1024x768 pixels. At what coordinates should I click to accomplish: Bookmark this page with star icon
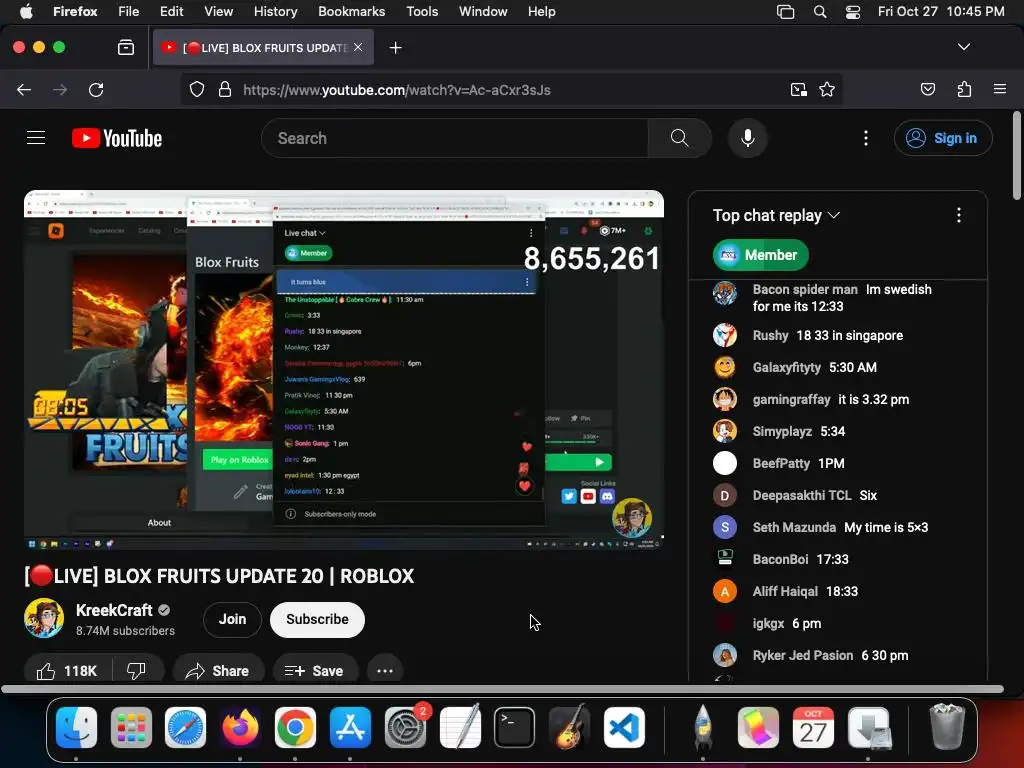coord(827,89)
